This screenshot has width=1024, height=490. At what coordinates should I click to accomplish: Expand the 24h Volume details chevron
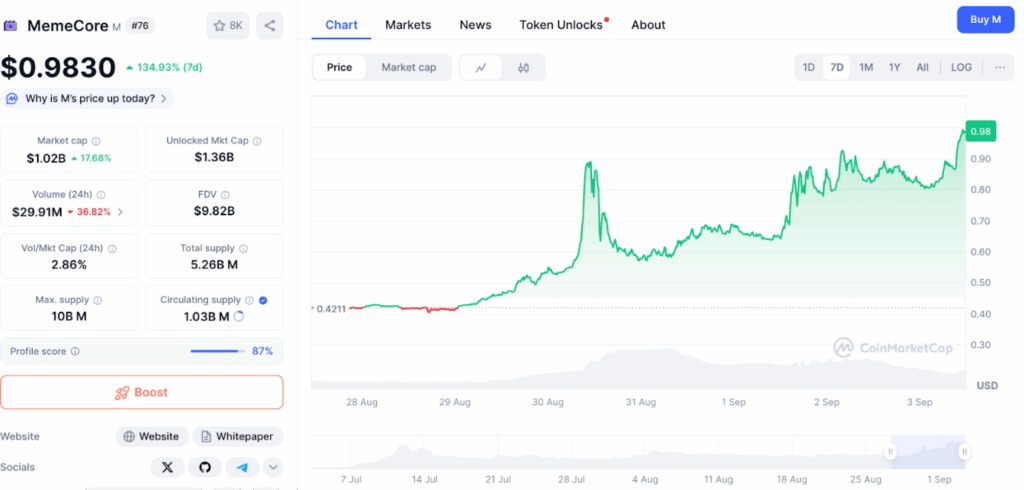coord(121,212)
